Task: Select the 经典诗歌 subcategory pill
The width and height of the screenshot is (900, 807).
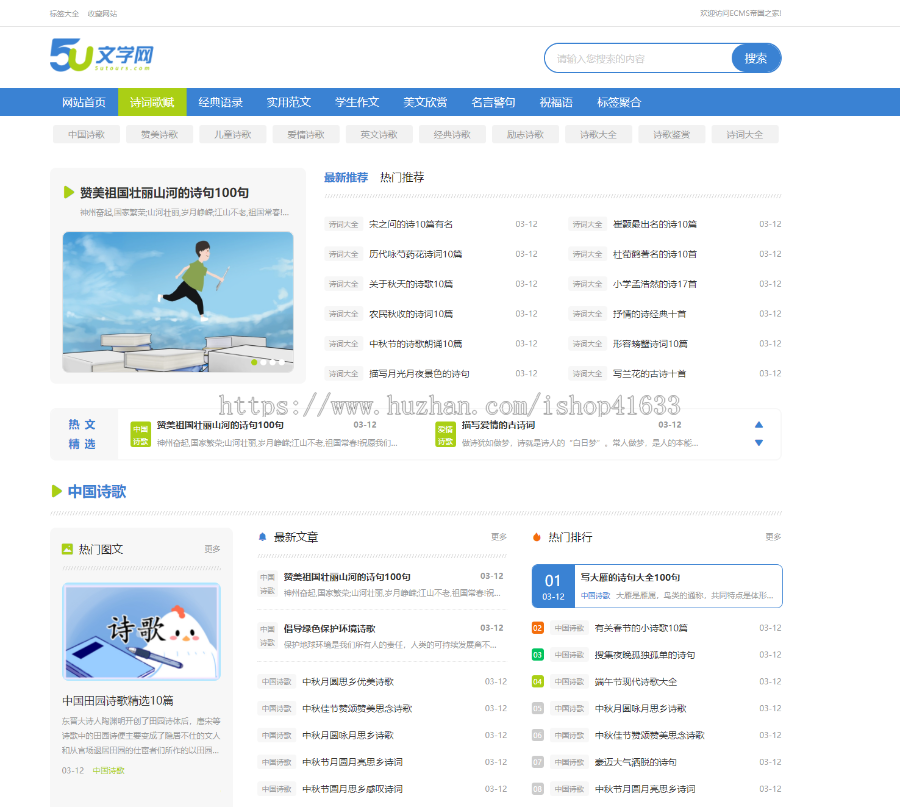Action: coord(452,134)
